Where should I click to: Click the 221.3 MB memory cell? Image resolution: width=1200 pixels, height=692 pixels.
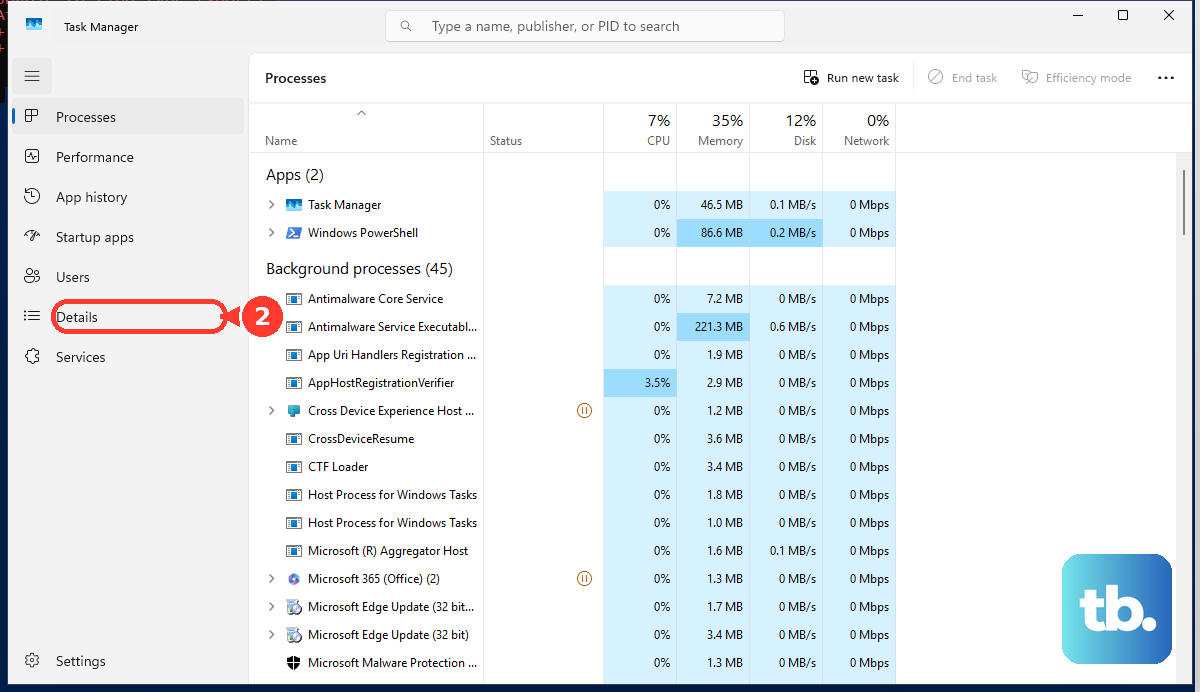click(713, 327)
